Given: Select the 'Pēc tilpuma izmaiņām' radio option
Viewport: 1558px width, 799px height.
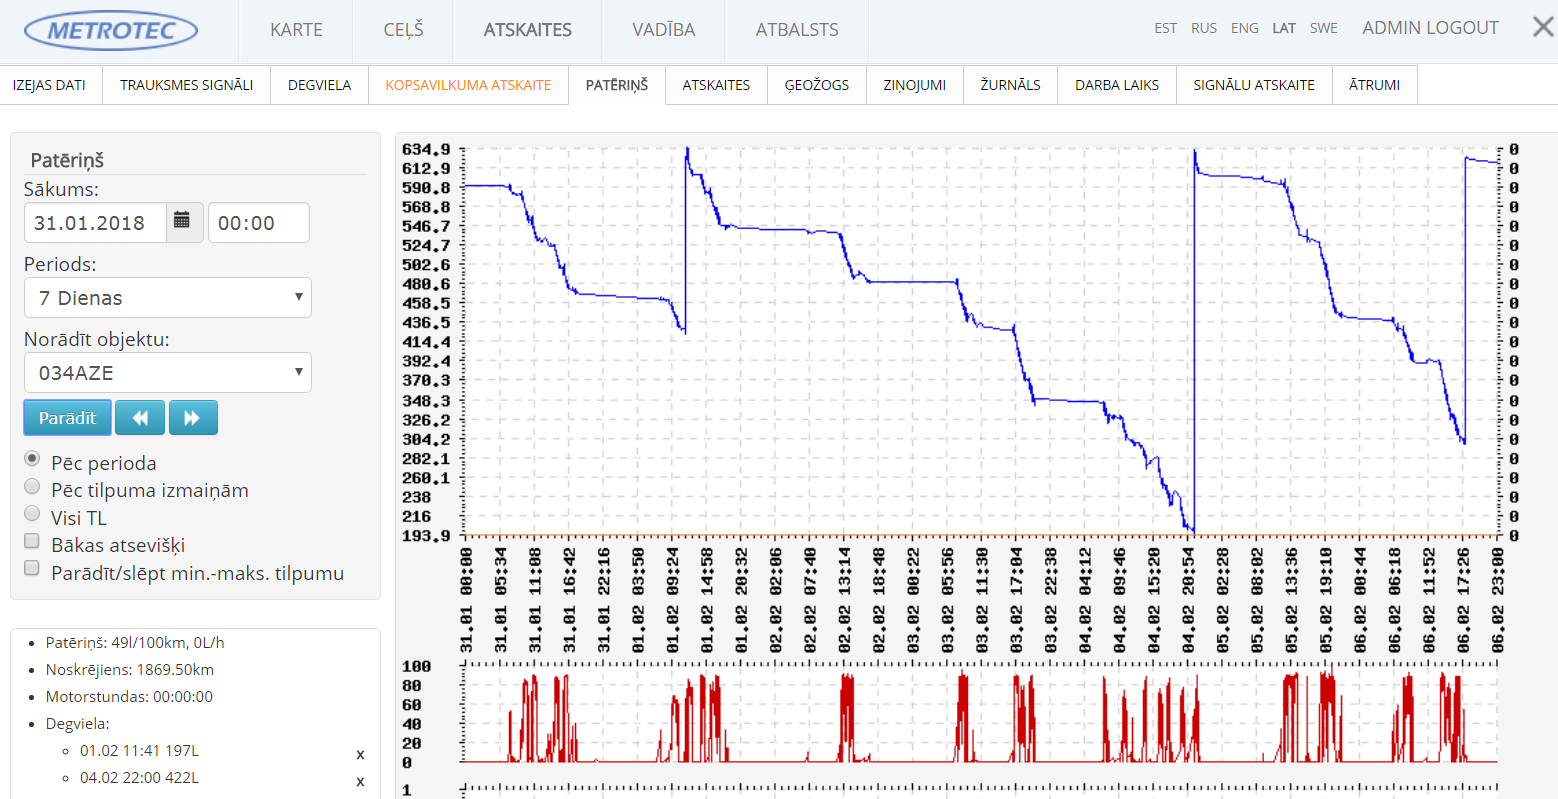Looking at the screenshot, I should [32, 487].
